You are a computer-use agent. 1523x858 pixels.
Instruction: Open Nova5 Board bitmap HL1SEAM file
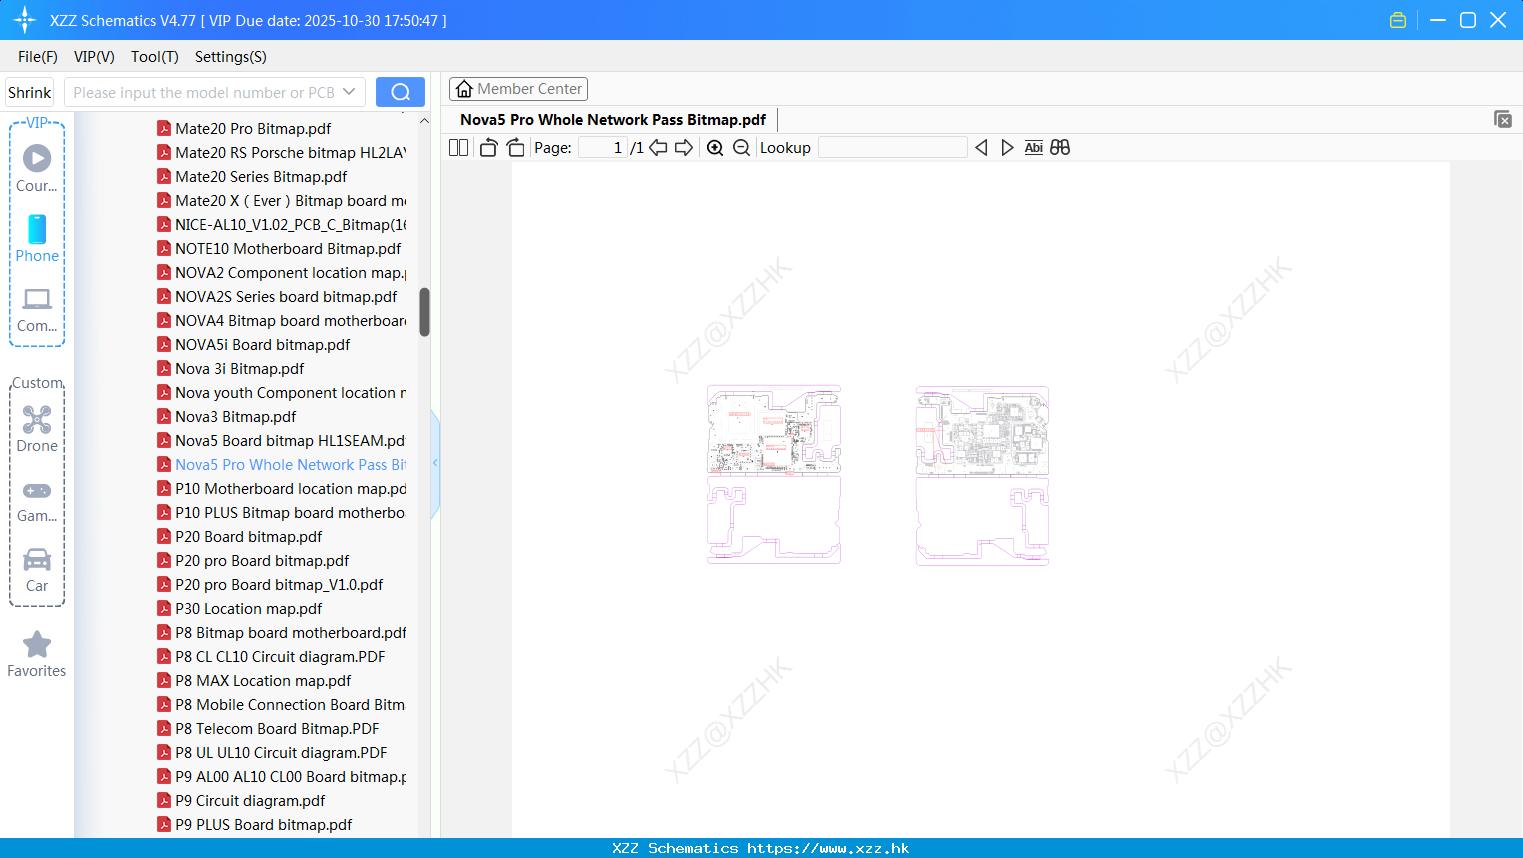[281, 440]
